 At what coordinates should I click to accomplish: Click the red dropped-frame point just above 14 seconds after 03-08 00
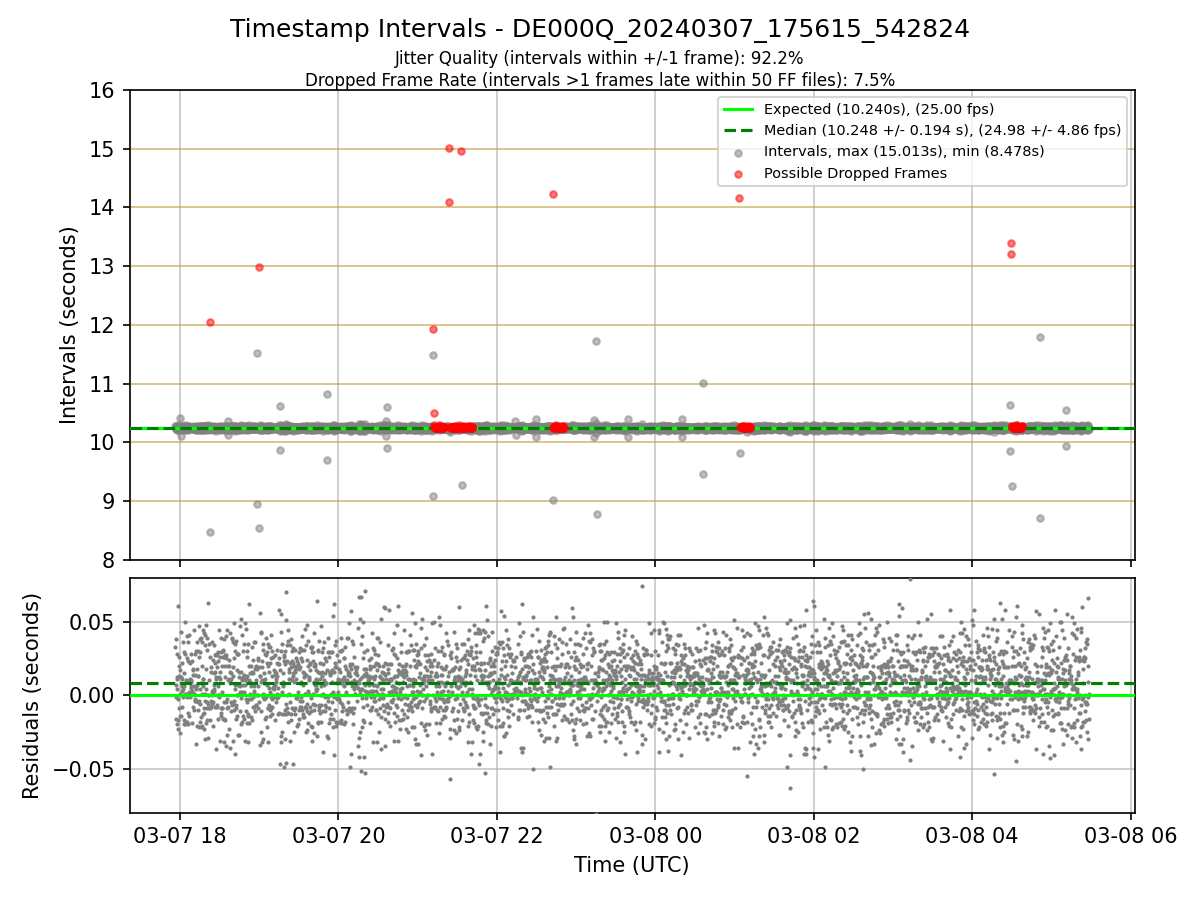(739, 198)
